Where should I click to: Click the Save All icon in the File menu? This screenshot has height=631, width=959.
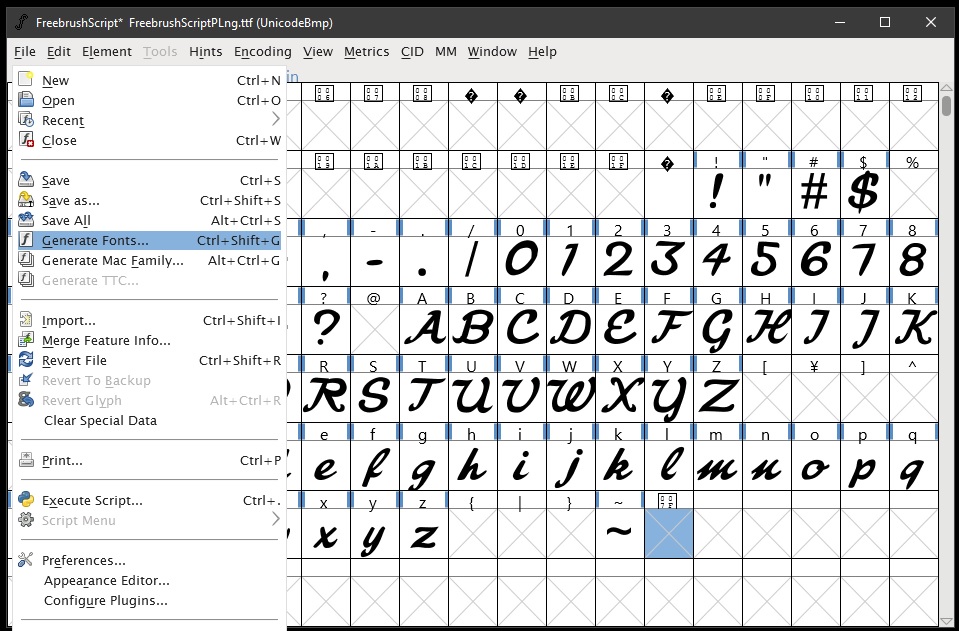(26, 220)
